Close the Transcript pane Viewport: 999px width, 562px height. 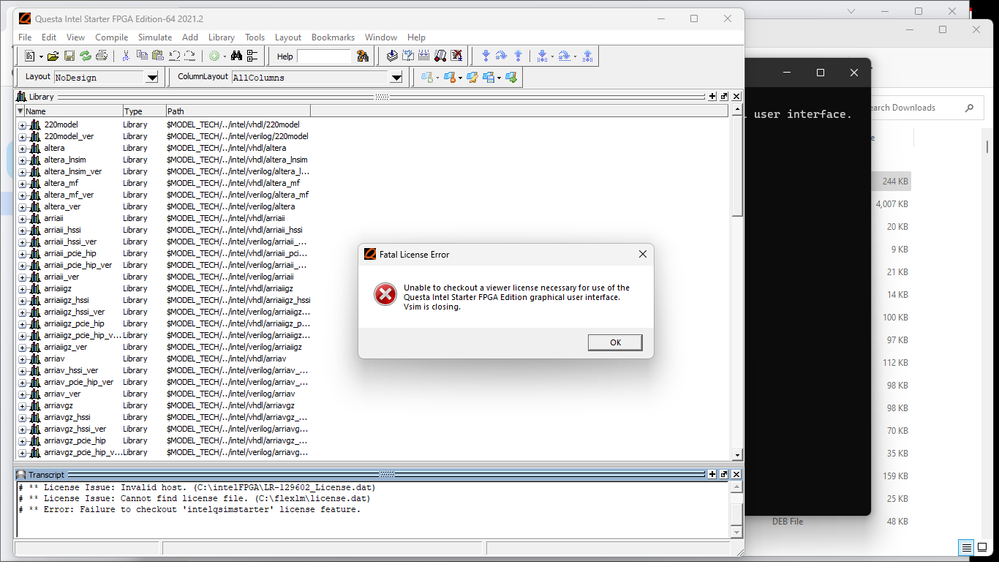[x=737, y=474]
